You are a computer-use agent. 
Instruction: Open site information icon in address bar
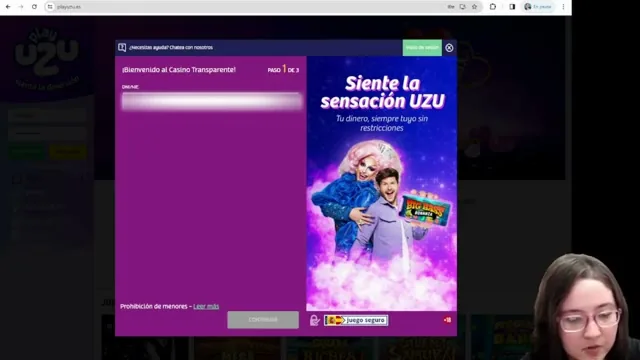[x=50, y=7]
